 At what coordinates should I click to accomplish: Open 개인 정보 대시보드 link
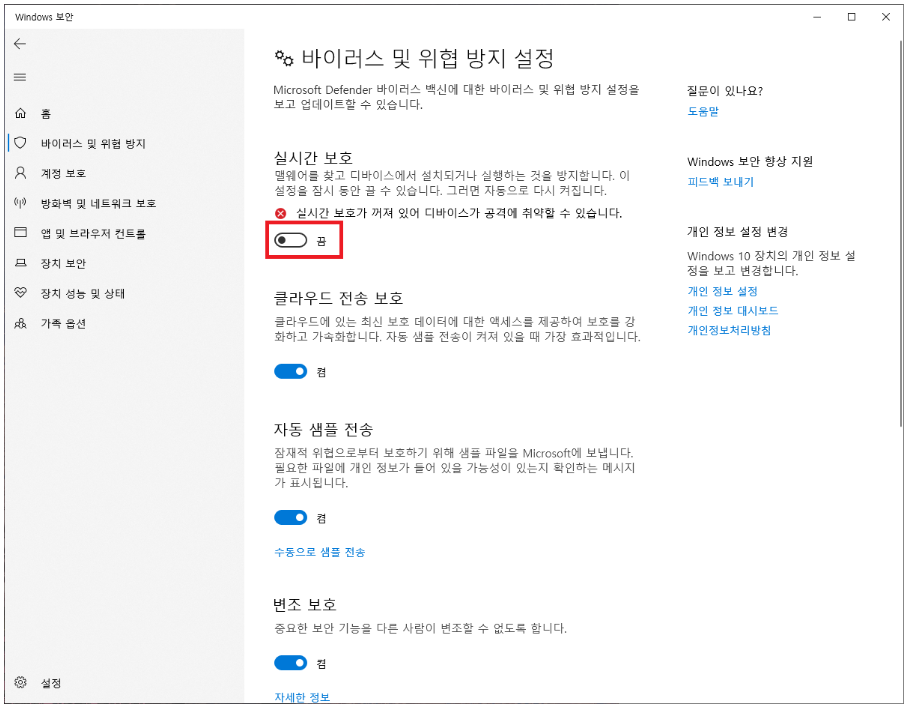(x=732, y=310)
